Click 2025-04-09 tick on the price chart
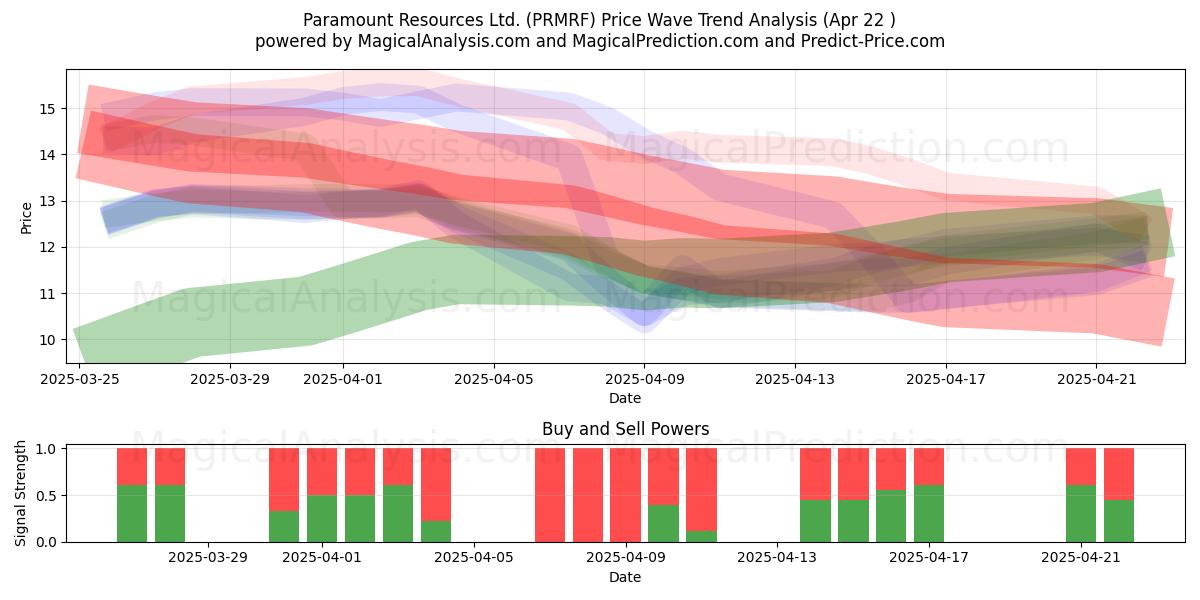 (x=644, y=379)
